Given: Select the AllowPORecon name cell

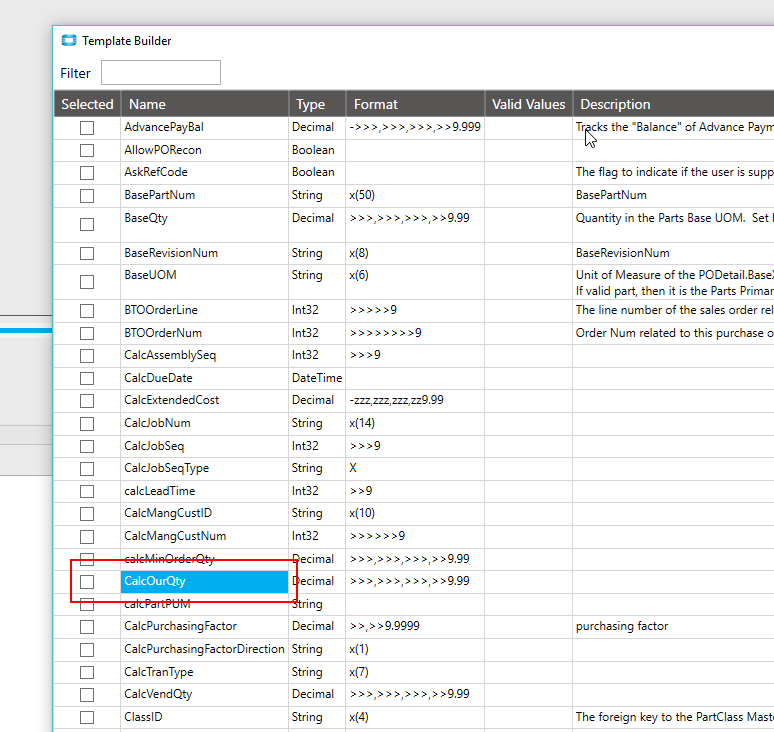Looking at the screenshot, I should 205,150.
